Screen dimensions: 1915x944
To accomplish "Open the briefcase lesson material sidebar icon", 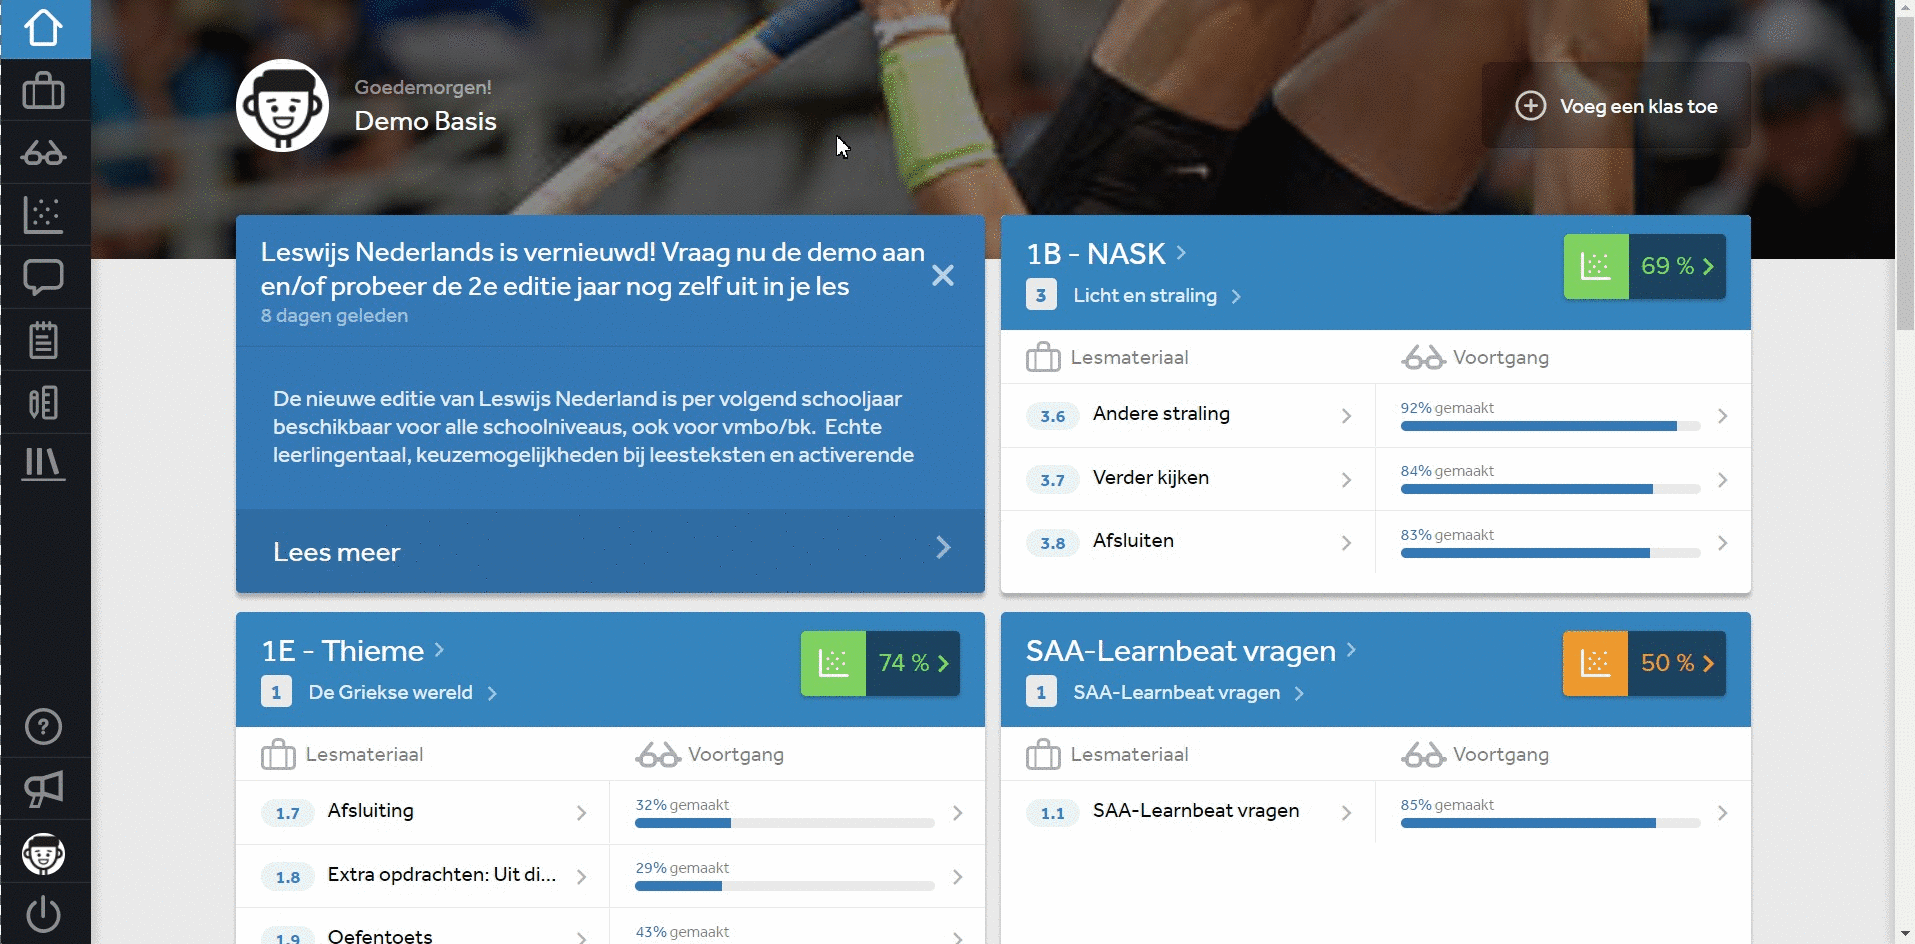I will [x=44, y=91].
